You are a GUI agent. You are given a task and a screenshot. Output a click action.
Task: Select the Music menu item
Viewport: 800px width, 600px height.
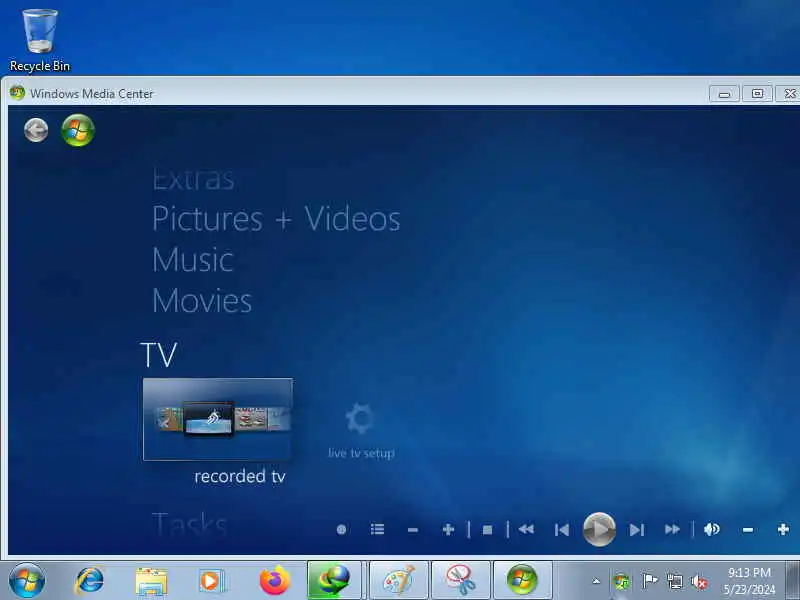[x=193, y=260]
